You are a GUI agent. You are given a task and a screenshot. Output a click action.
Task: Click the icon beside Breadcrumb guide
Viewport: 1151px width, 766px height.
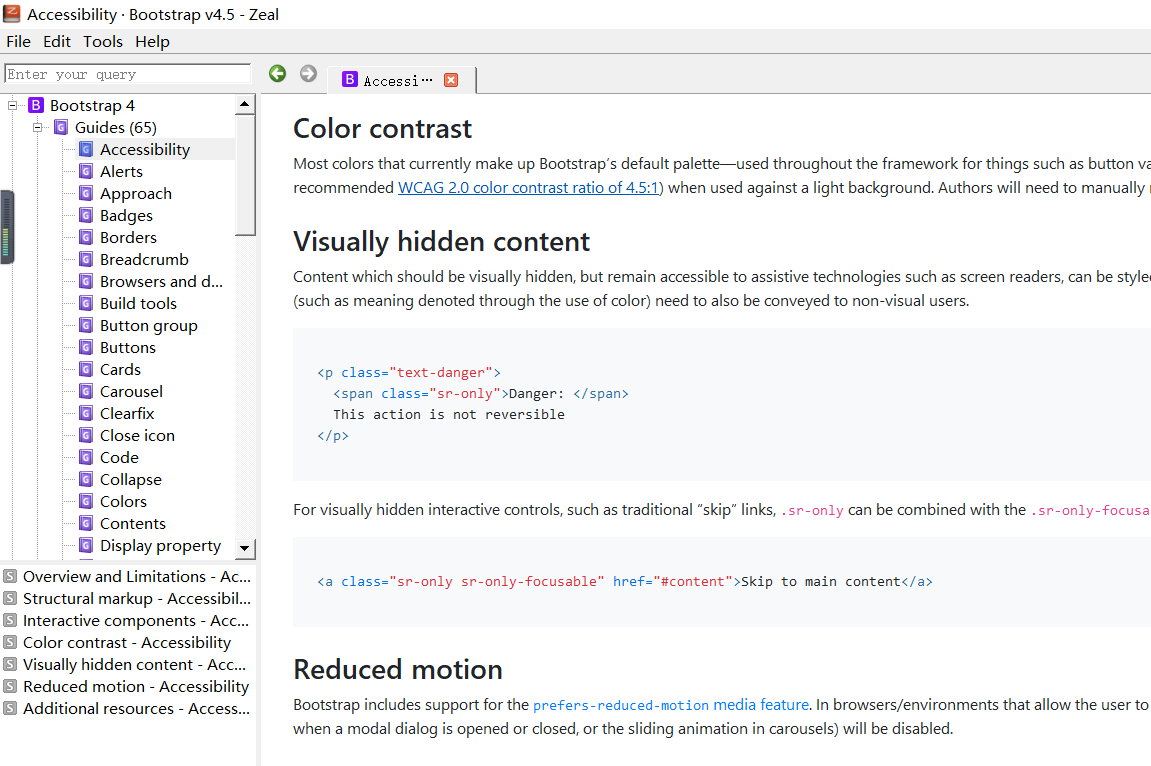point(86,259)
